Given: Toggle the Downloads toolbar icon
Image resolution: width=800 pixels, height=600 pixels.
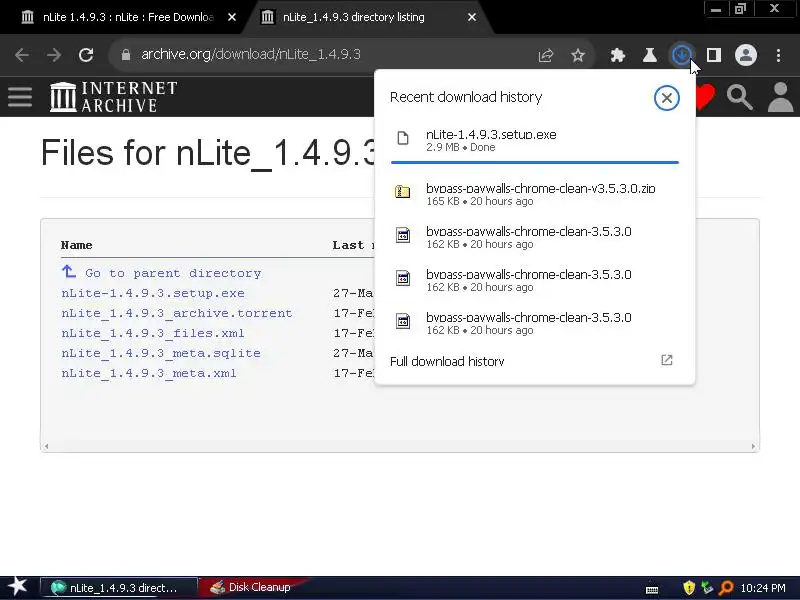Looking at the screenshot, I should [x=682, y=55].
